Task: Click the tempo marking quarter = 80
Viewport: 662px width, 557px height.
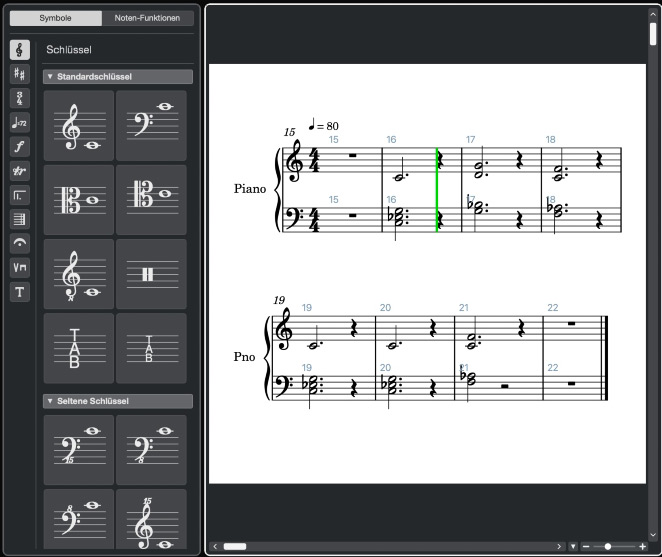Action: pyautogui.click(x=323, y=125)
